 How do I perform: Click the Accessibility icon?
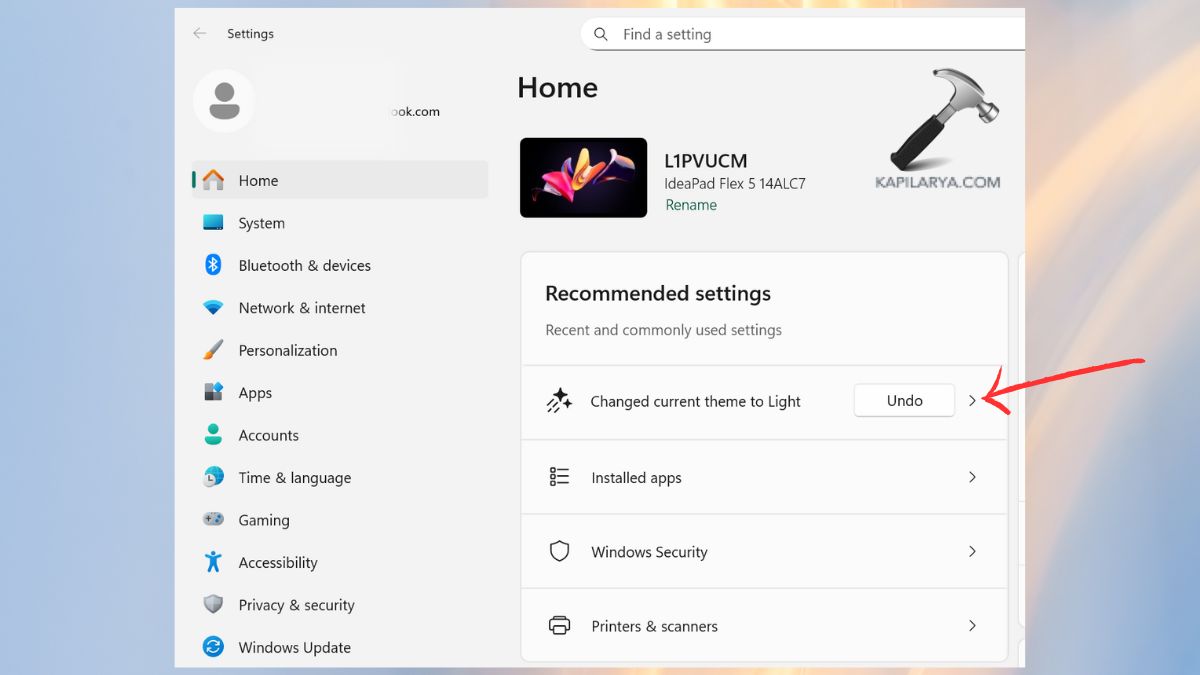point(213,562)
